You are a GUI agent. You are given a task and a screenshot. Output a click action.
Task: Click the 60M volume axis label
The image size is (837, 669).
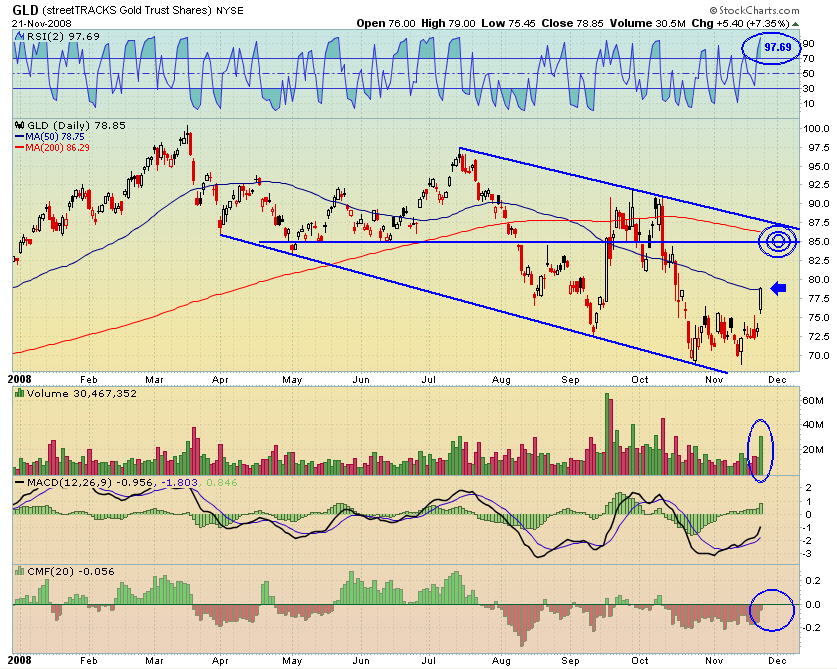click(813, 401)
